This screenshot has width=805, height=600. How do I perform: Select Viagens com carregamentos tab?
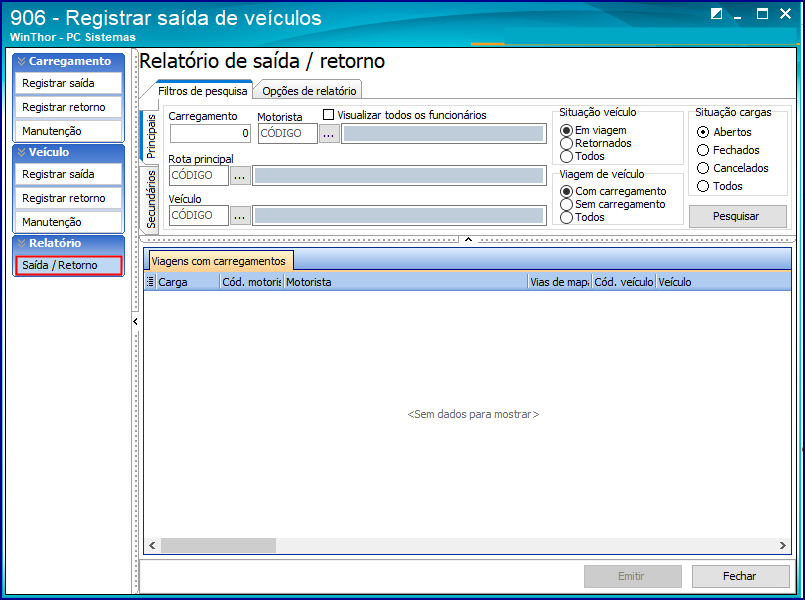(219, 261)
